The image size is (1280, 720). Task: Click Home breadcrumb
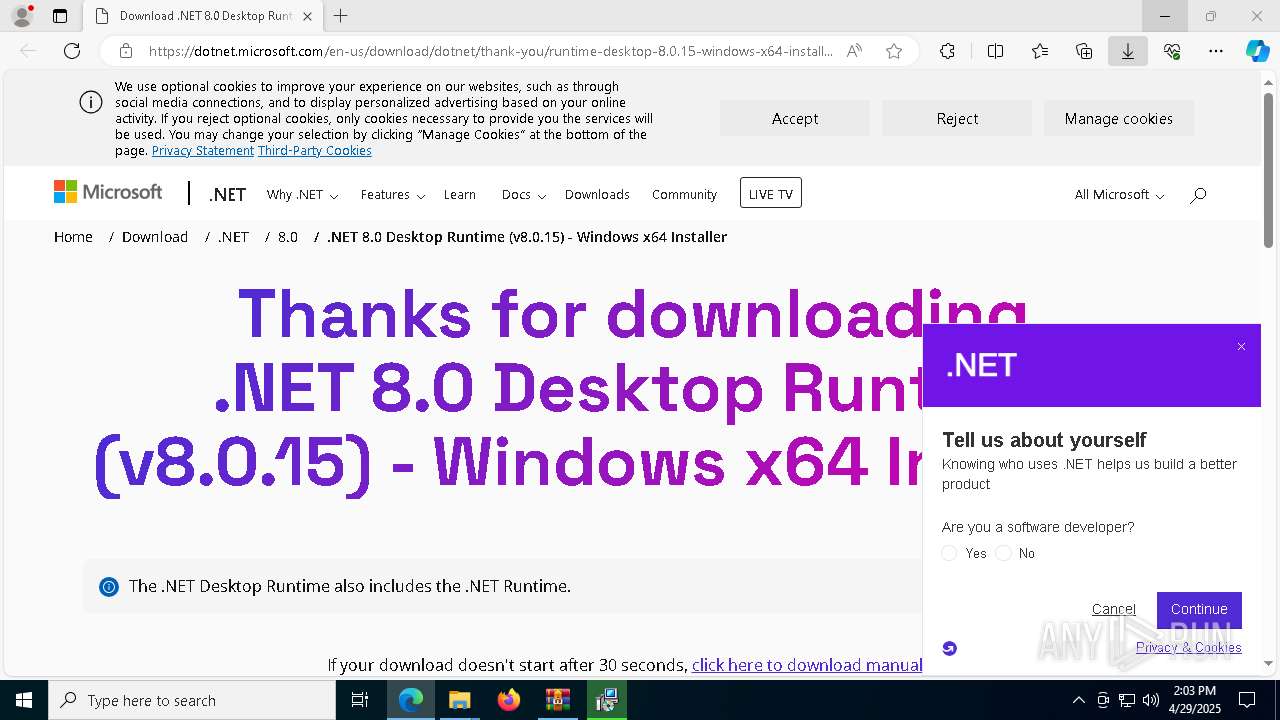tap(73, 237)
